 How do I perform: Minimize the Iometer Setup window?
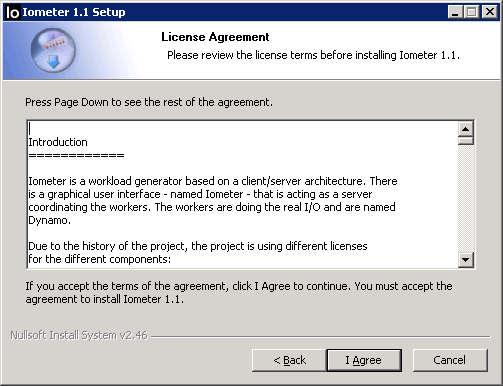[x=455, y=12]
